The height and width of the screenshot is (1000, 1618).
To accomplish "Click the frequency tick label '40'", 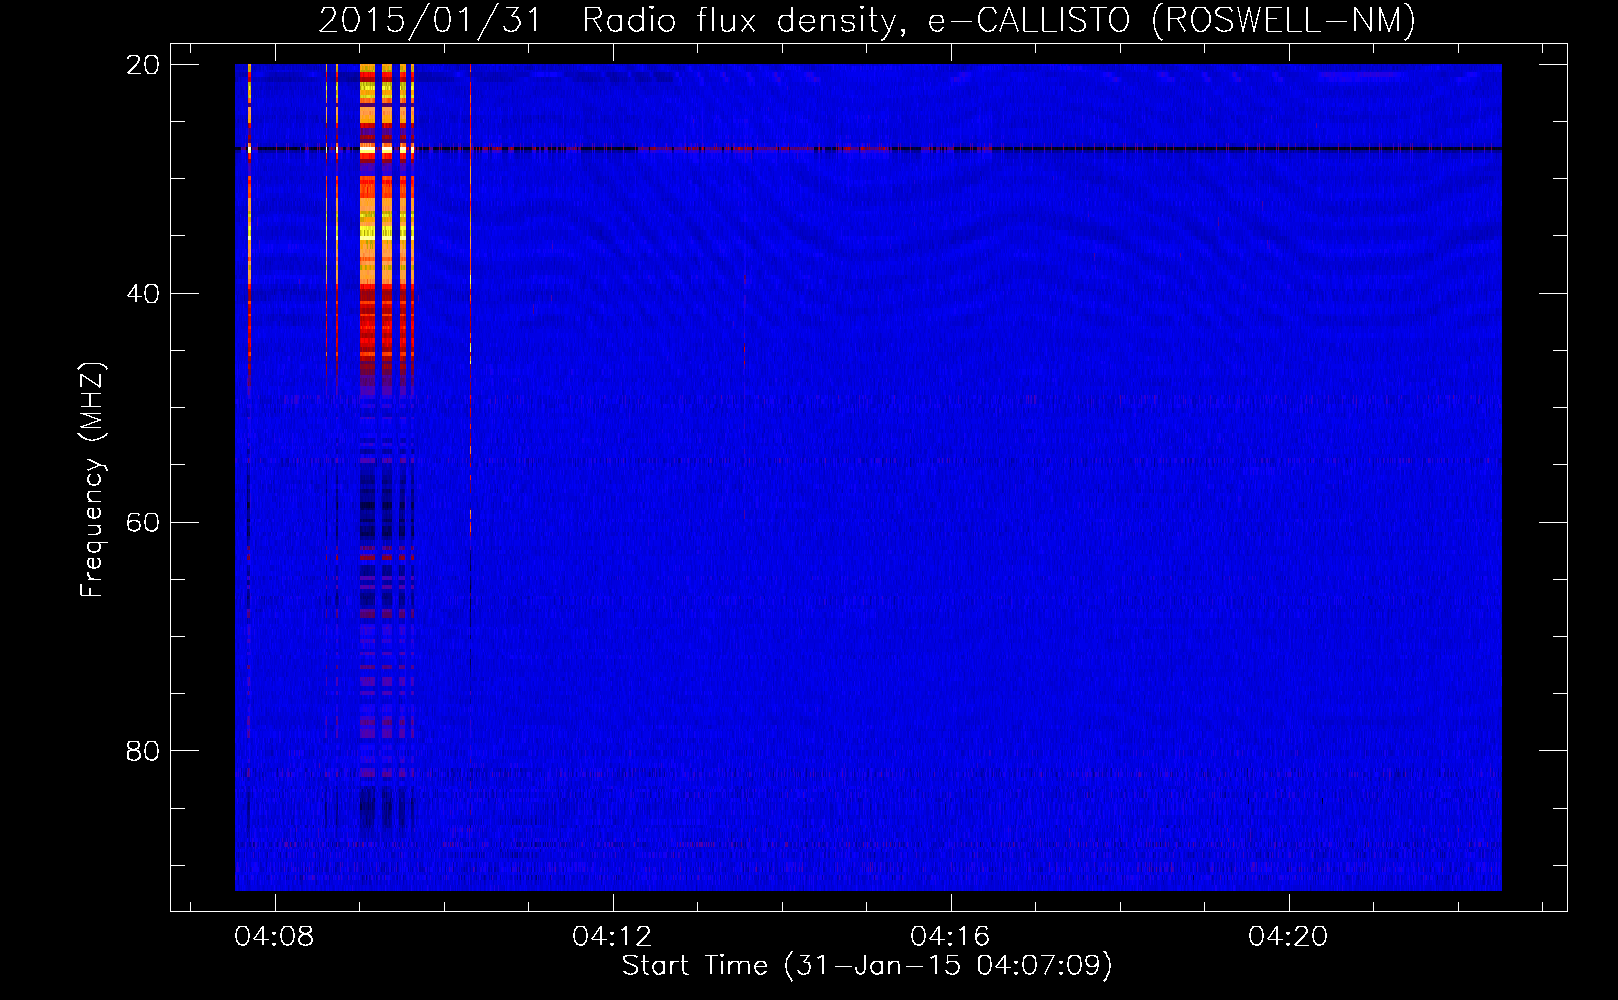I will point(143,294).
